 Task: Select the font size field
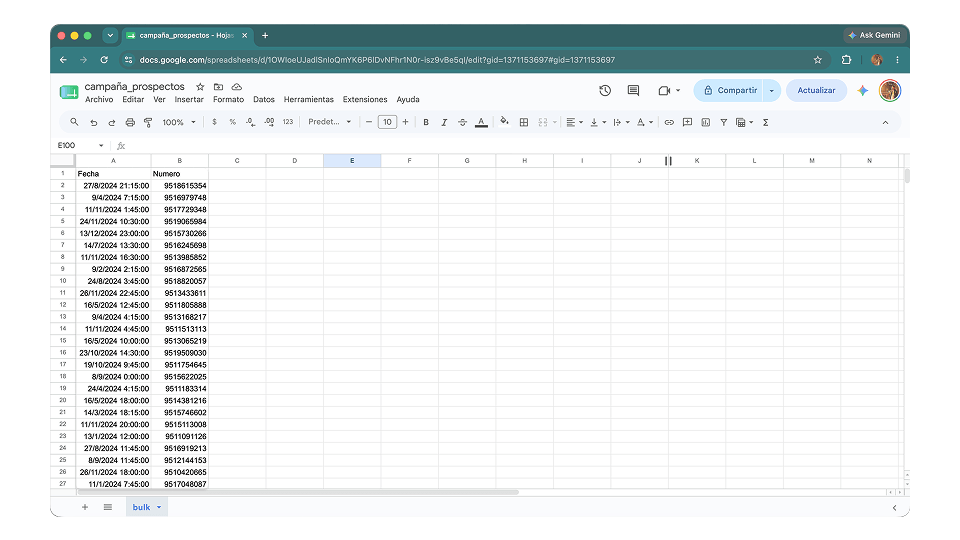[387, 122]
